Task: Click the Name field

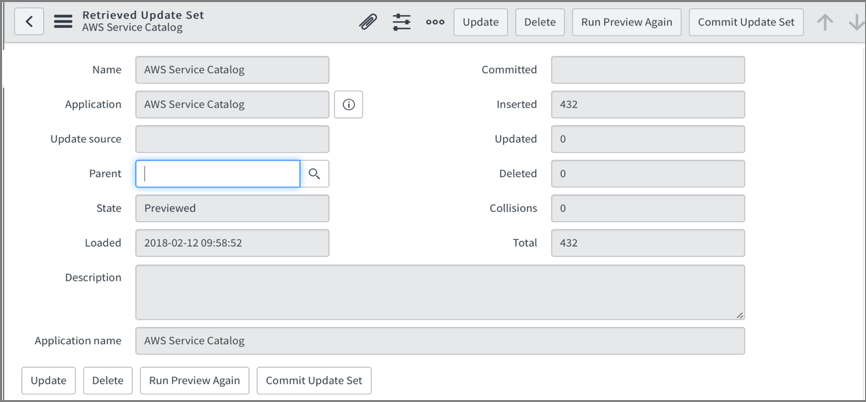Action: click(232, 70)
